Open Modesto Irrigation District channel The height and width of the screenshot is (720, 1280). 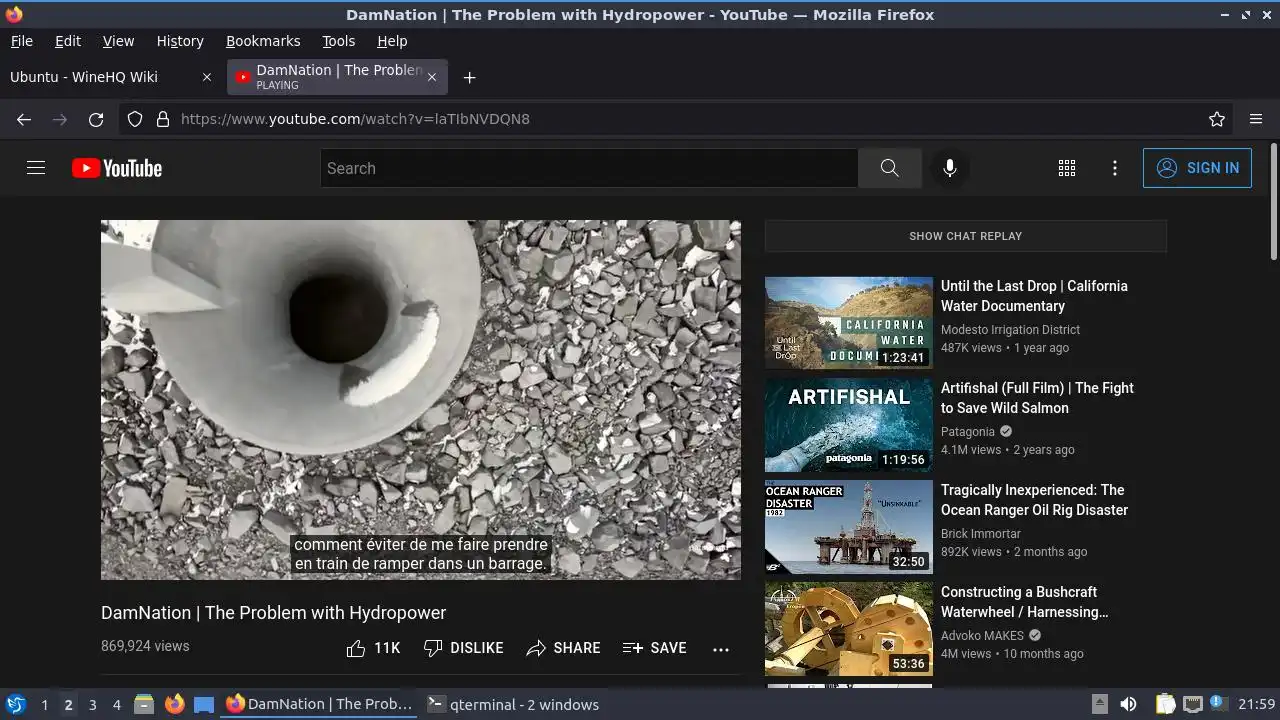(1010, 330)
